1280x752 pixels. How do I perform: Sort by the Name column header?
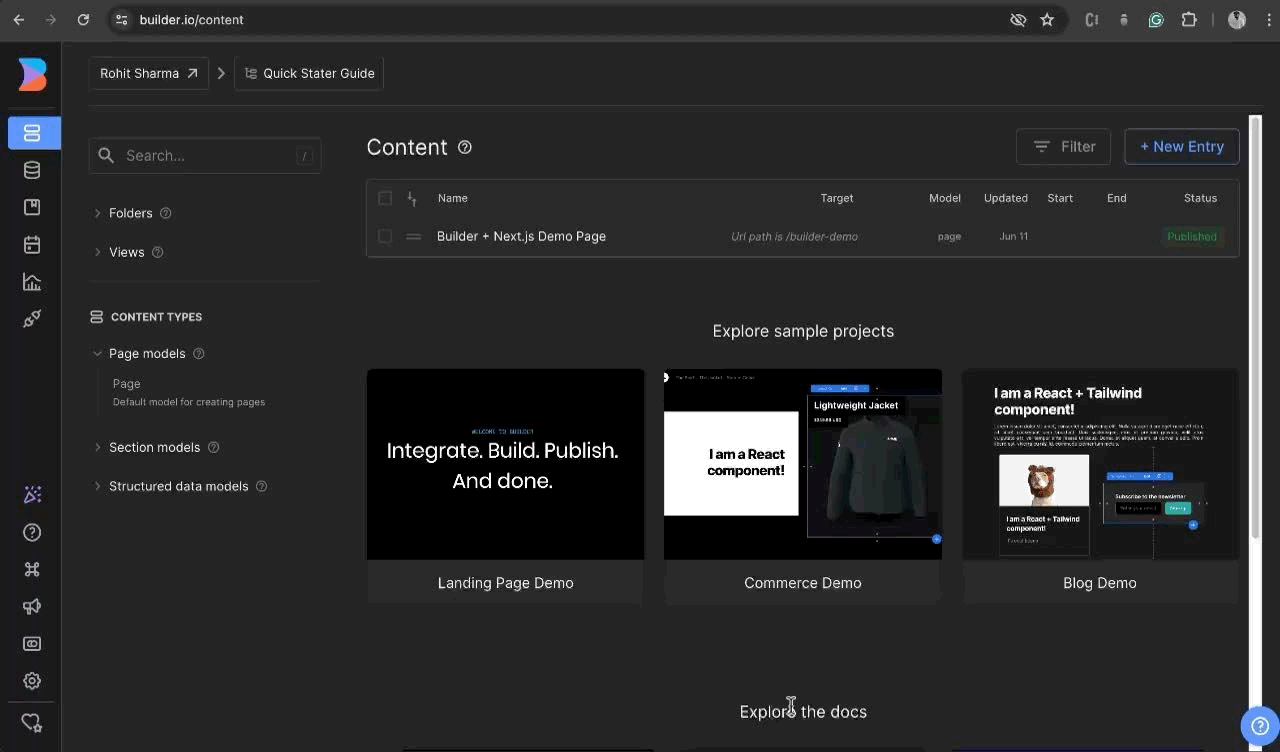point(452,198)
